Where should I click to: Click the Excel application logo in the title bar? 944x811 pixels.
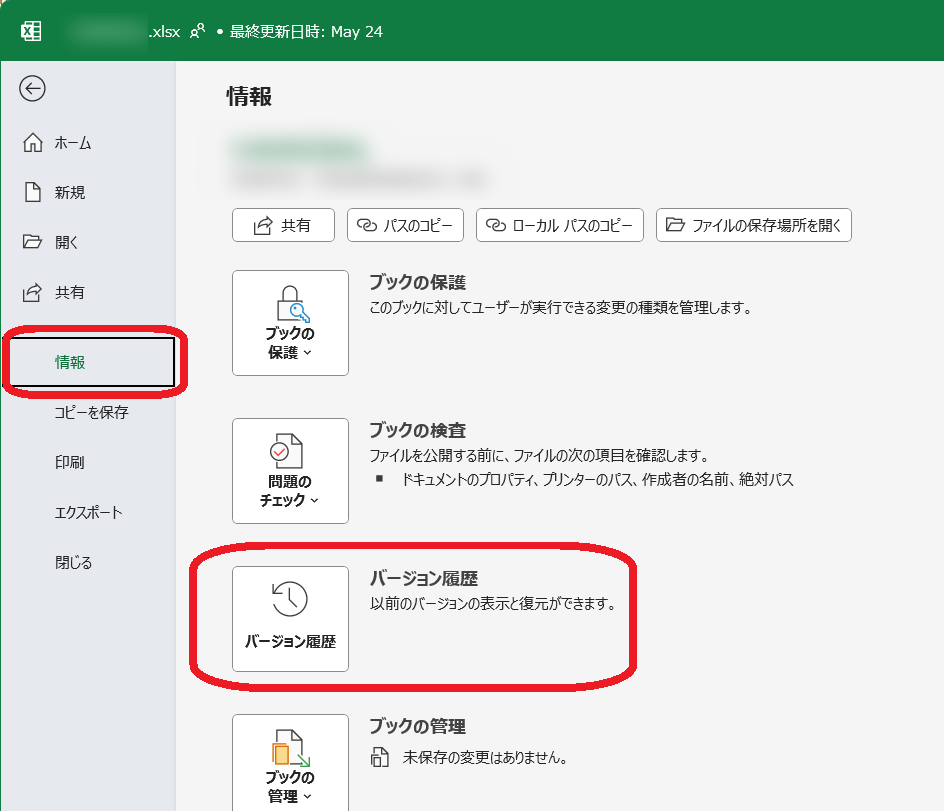pos(30,31)
